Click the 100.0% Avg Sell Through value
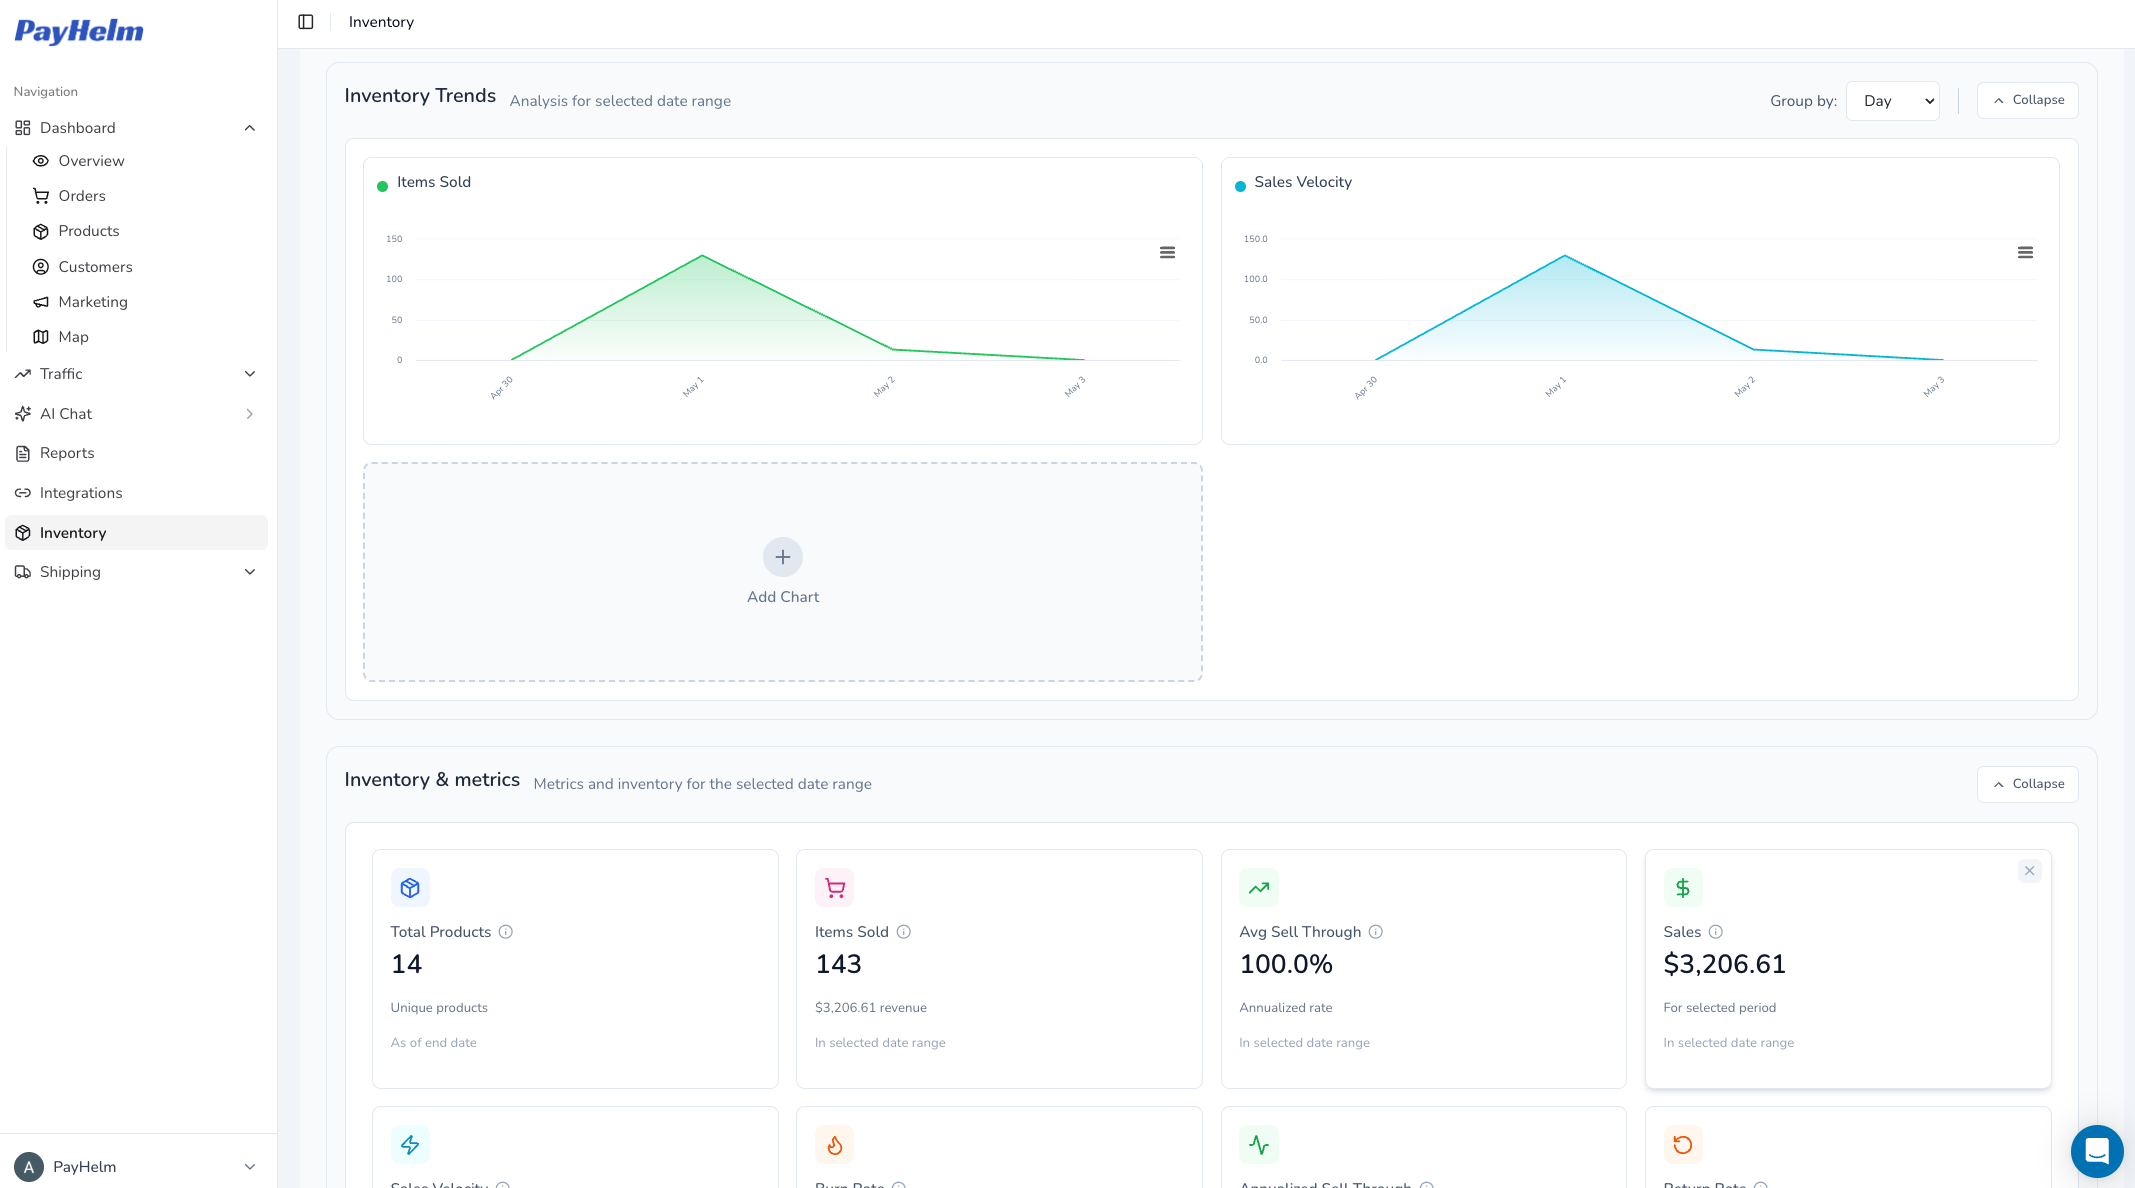 1286,964
